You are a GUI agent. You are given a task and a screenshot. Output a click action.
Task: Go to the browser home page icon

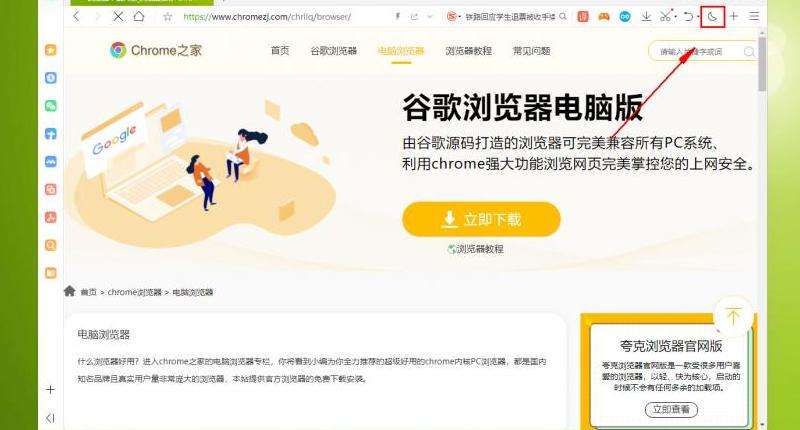[139, 16]
